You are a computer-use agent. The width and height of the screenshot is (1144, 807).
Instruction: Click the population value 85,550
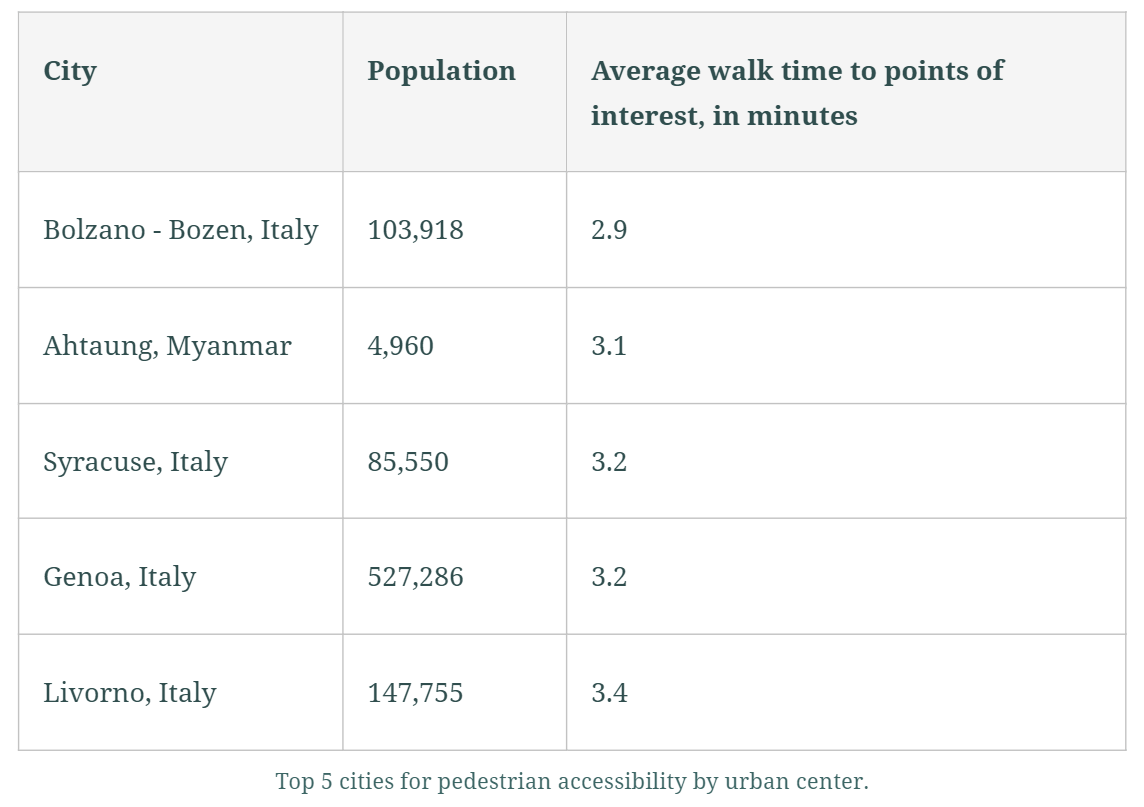tap(408, 462)
